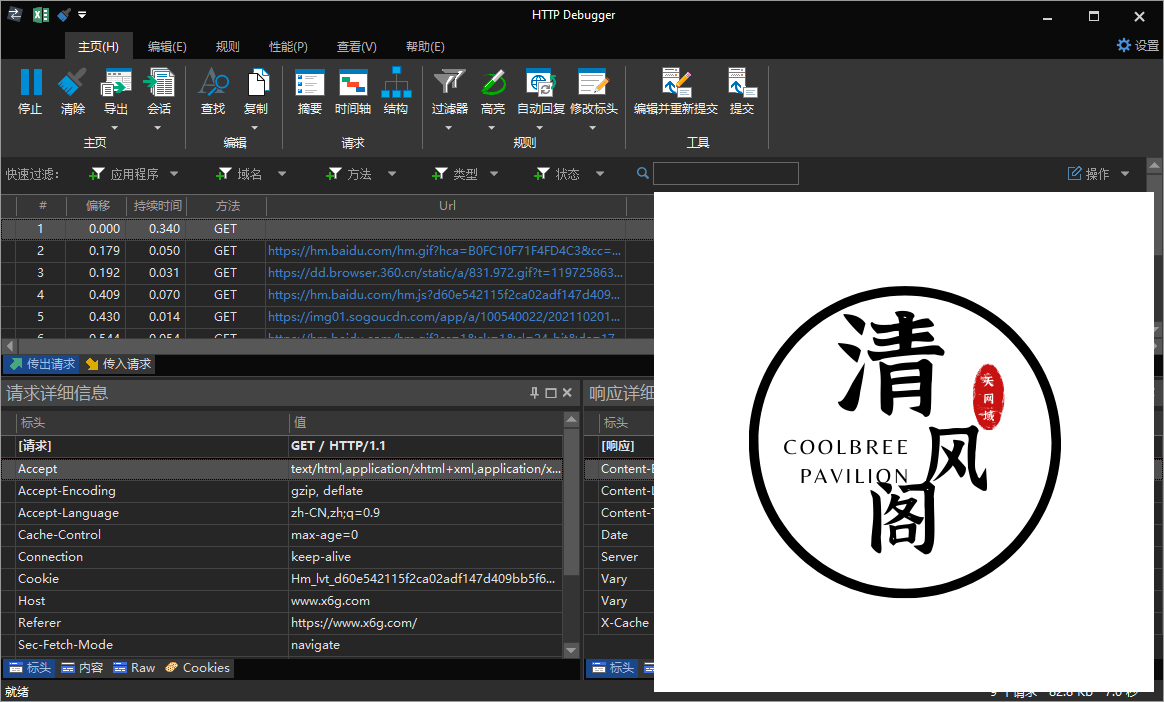1164x702 pixels.
Task: Select the View (查看) ribbon tab
Action: tap(356, 46)
